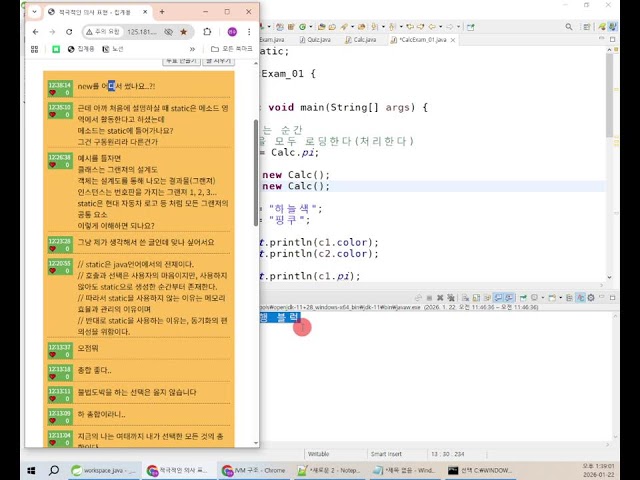The width and height of the screenshot is (640, 480).
Task: Open a new Chrome tab
Action: (x=162, y=12)
